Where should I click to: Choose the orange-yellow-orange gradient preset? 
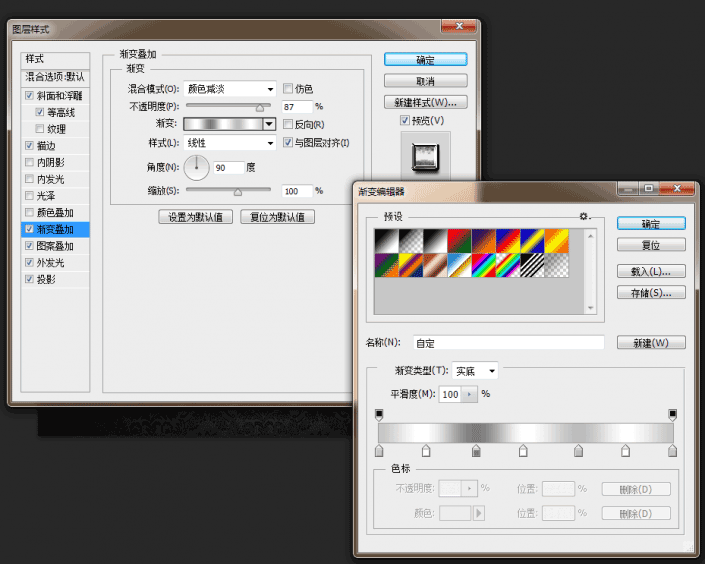pyautogui.click(x=557, y=241)
